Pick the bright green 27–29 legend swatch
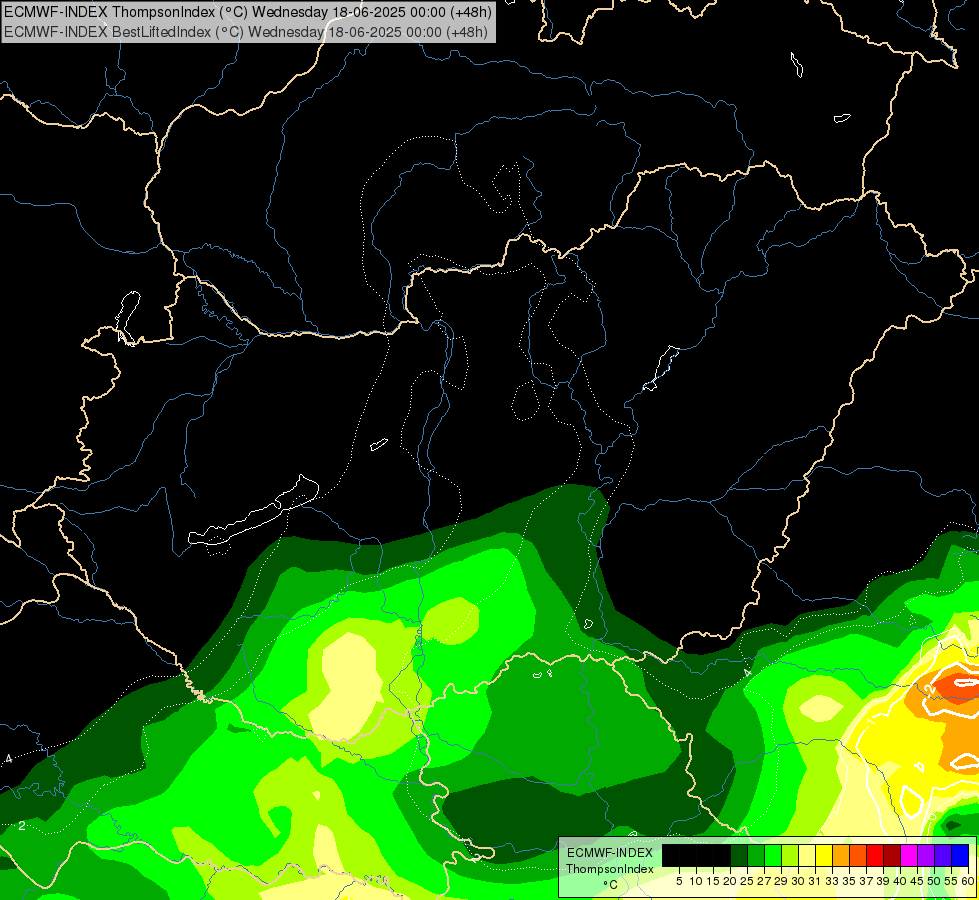979x900 pixels. coord(773,855)
